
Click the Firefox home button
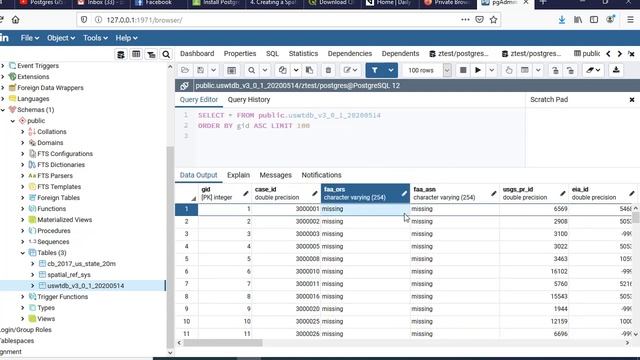click(x=16, y=20)
